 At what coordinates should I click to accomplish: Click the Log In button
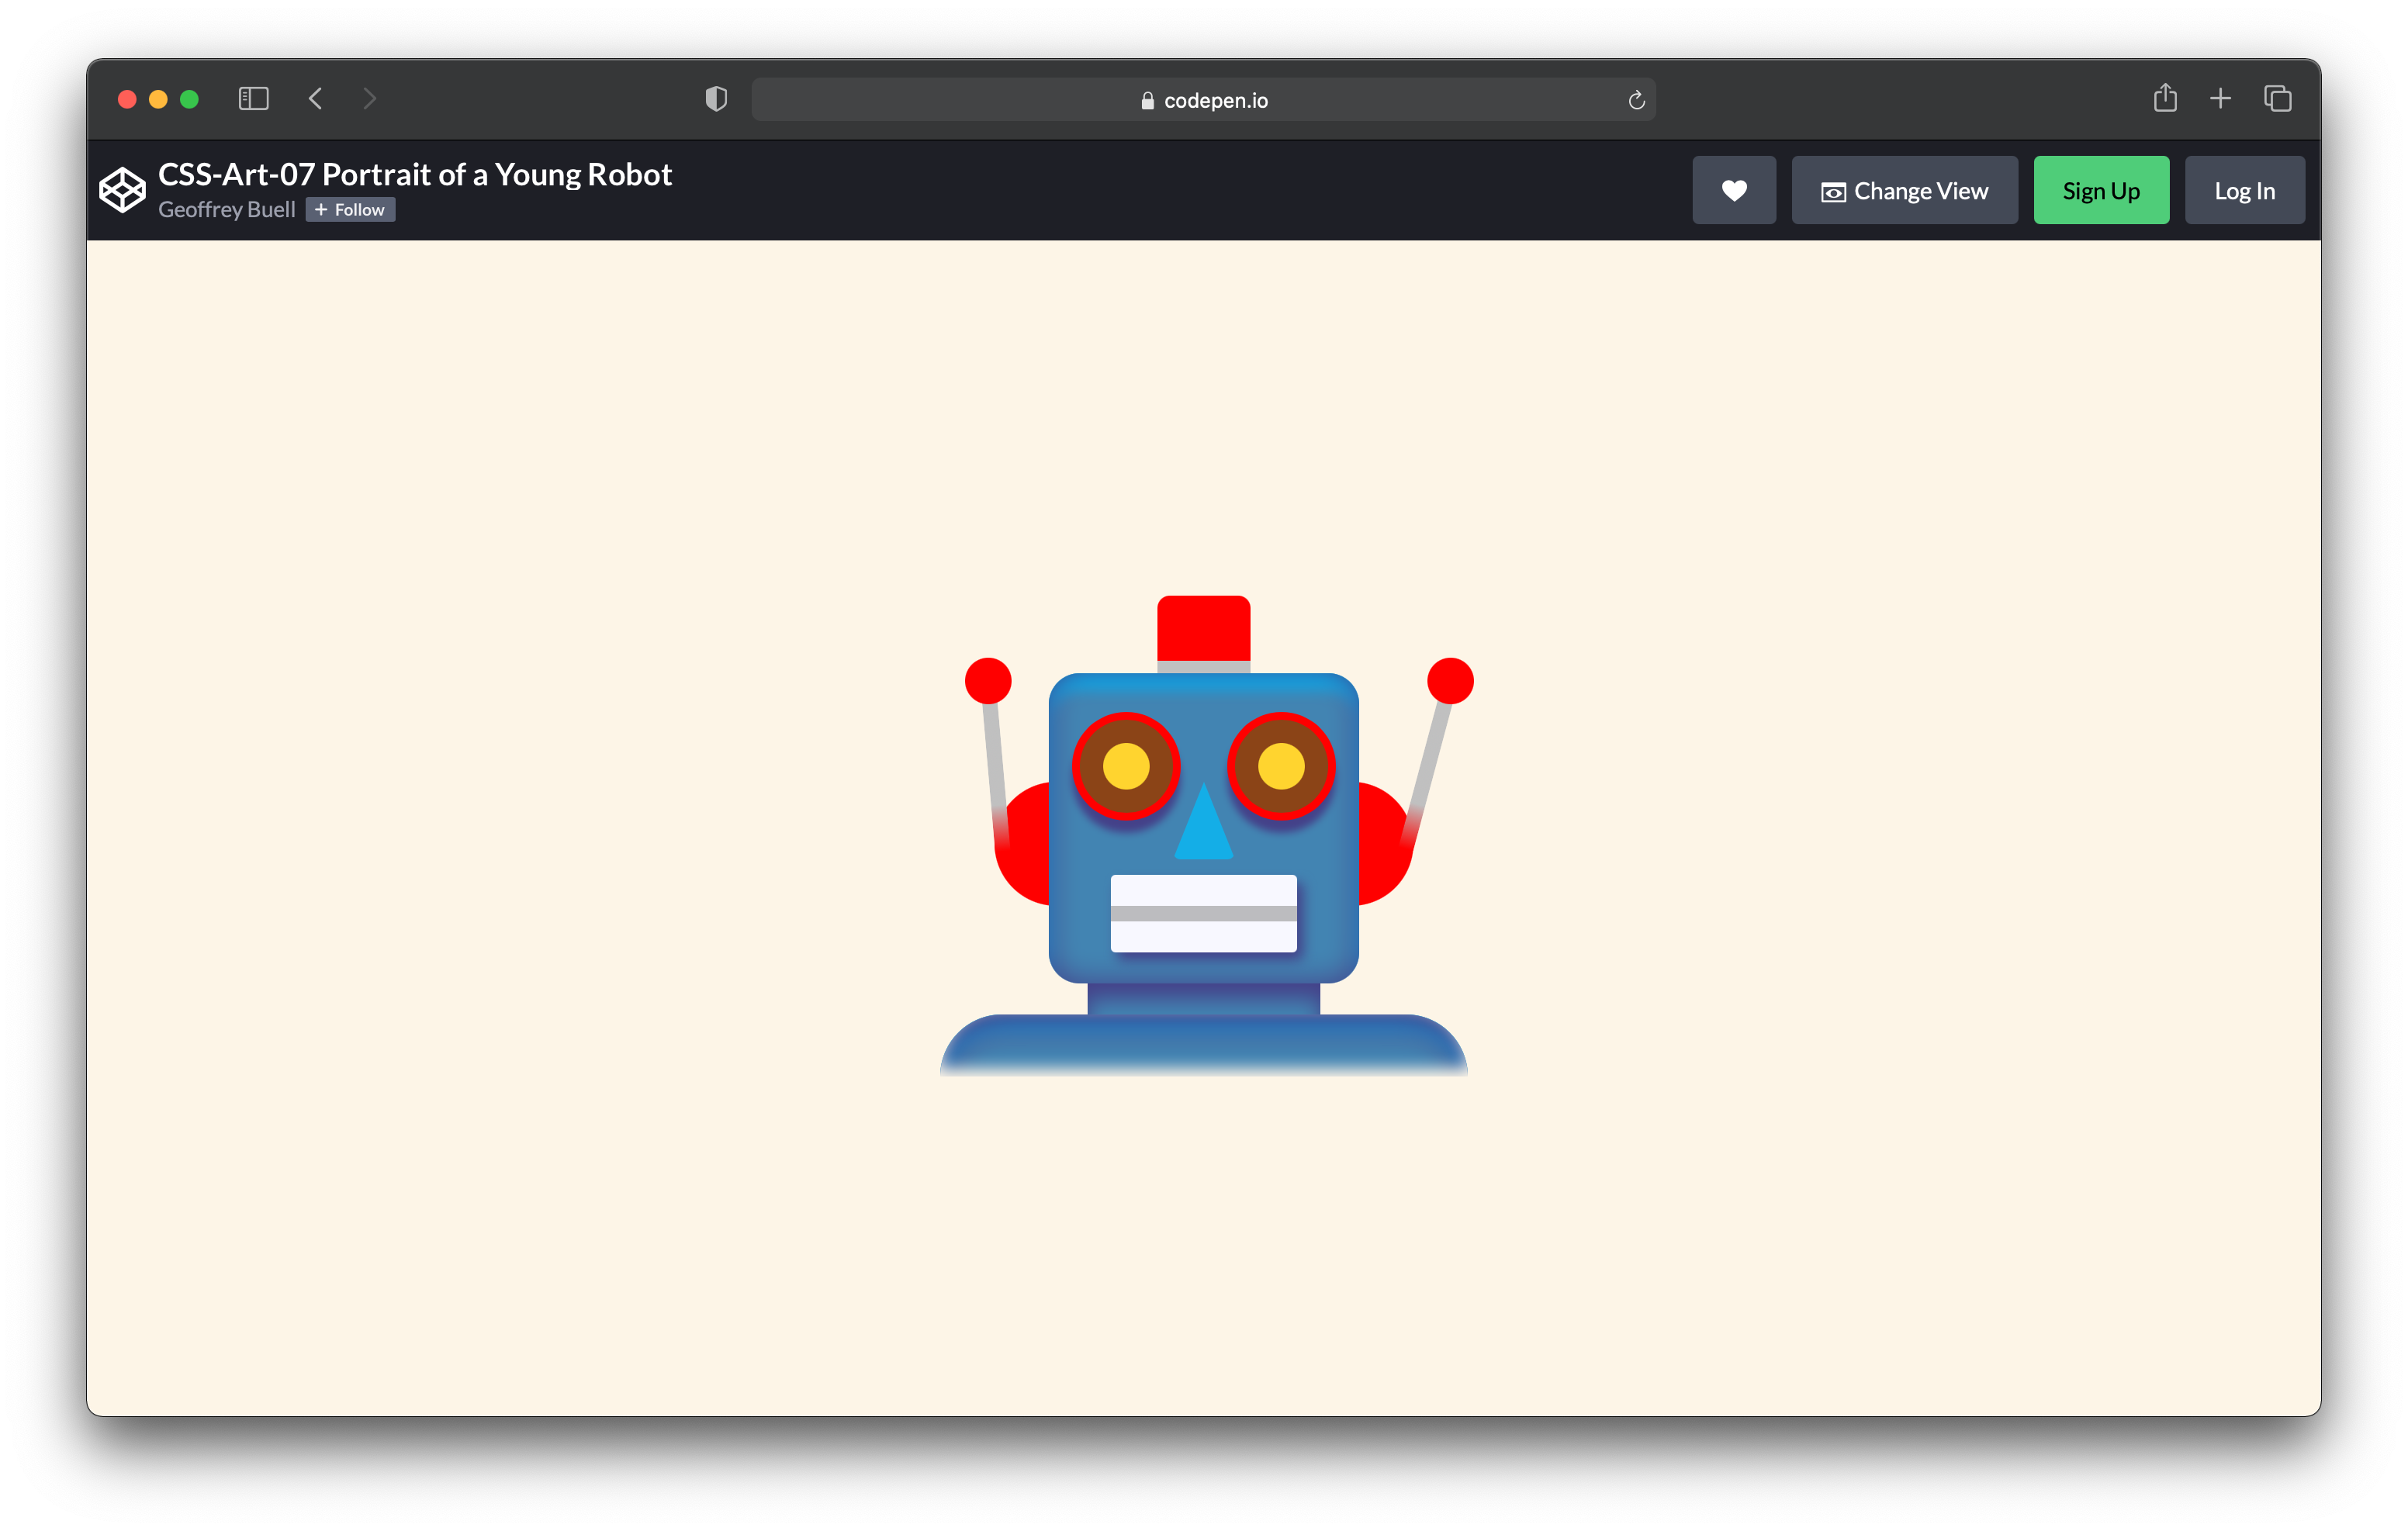click(x=2244, y=190)
